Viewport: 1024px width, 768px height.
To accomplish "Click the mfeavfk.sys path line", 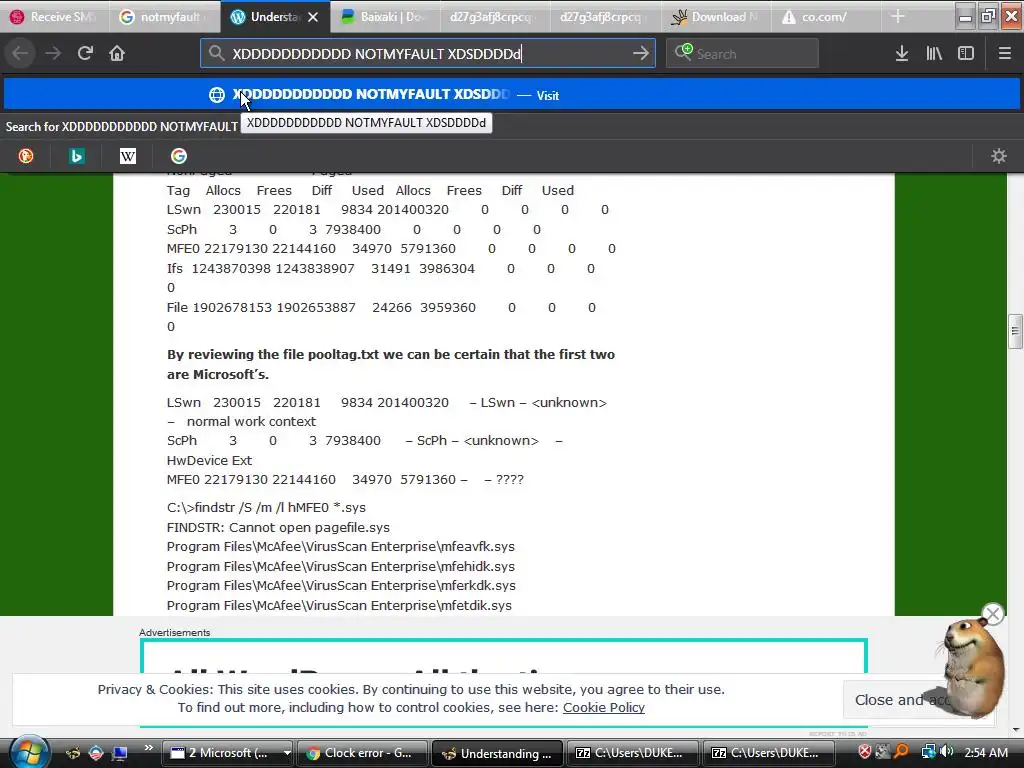I will tap(340, 547).
